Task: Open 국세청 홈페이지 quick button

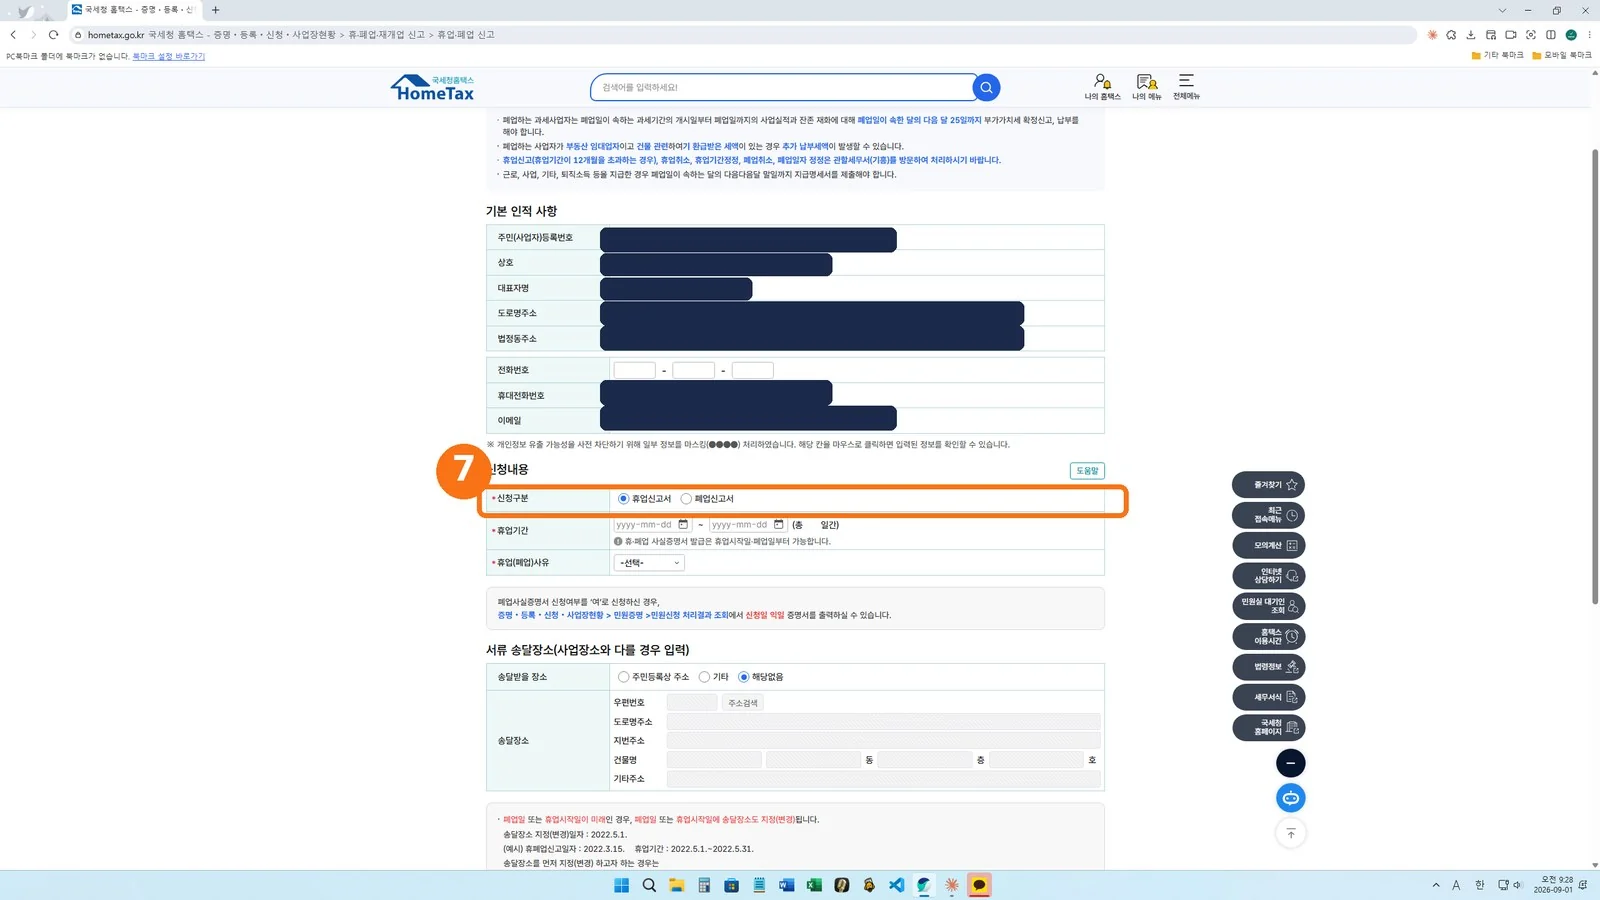Action: tap(1268, 728)
